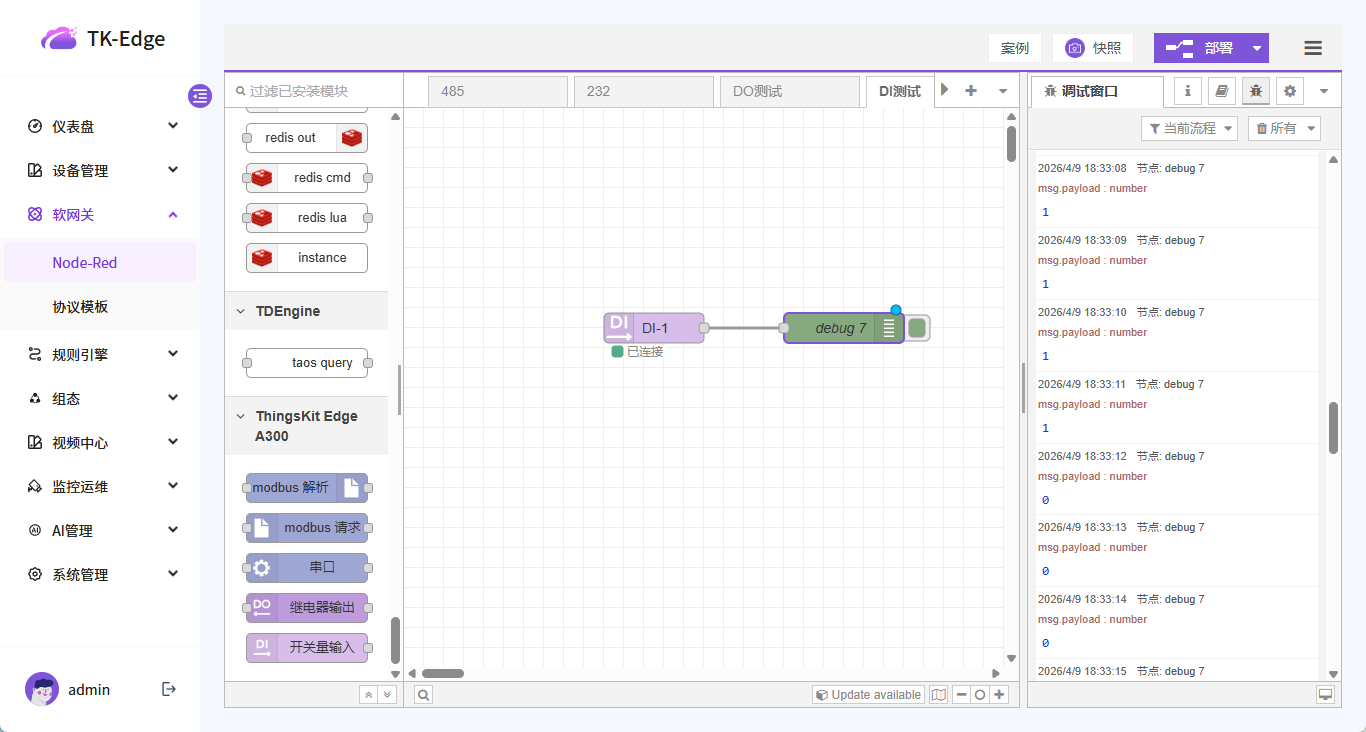The image size is (1366, 732).
Task: Open the hamburger main menu
Action: point(1313,48)
